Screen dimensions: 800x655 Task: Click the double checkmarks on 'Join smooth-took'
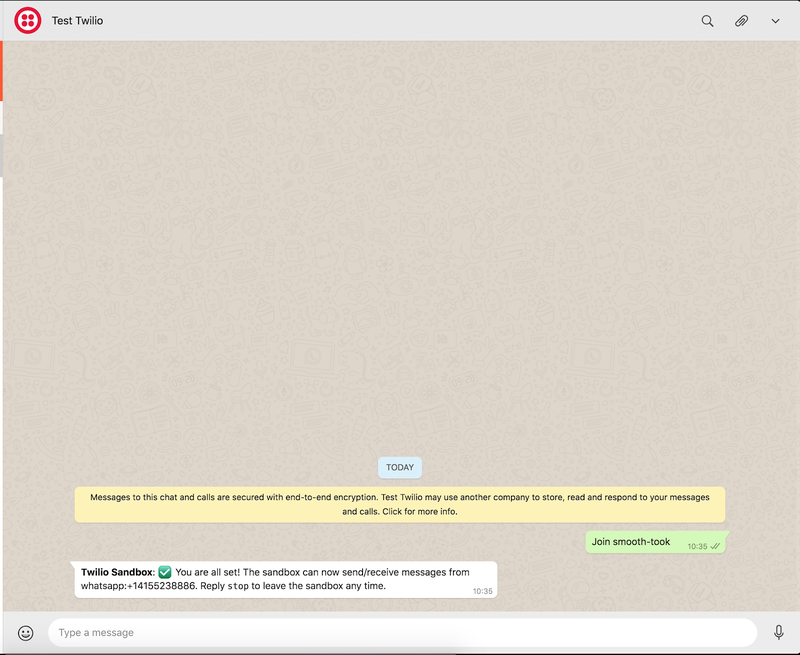point(716,547)
